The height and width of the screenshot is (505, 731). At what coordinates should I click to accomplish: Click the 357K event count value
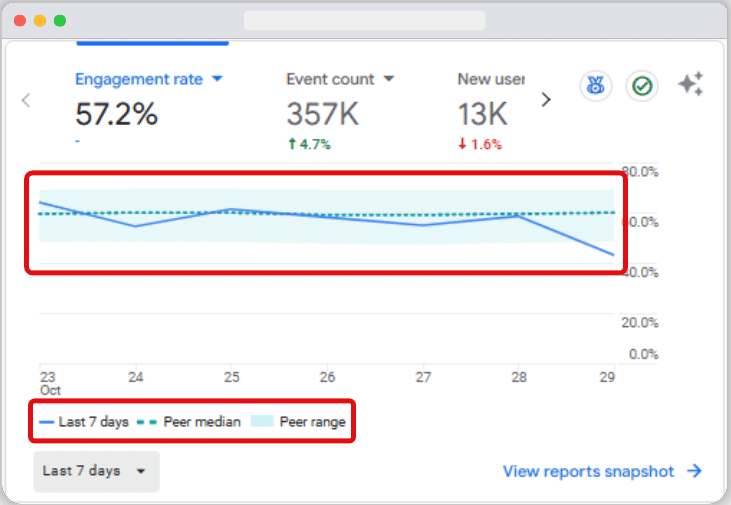[323, 114]
